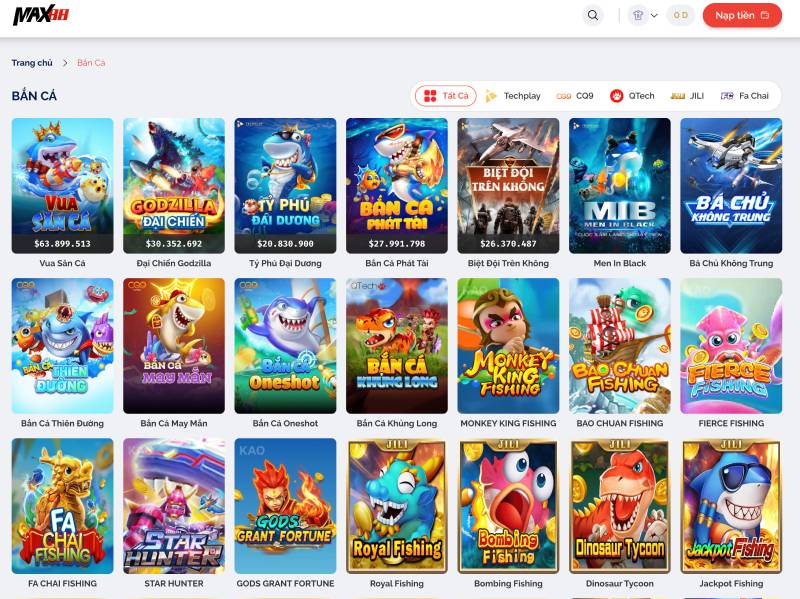Viewport: 800px width, 599px height.
Task: Click the Fa Chai provider logo icon
Action: [727, 96]
